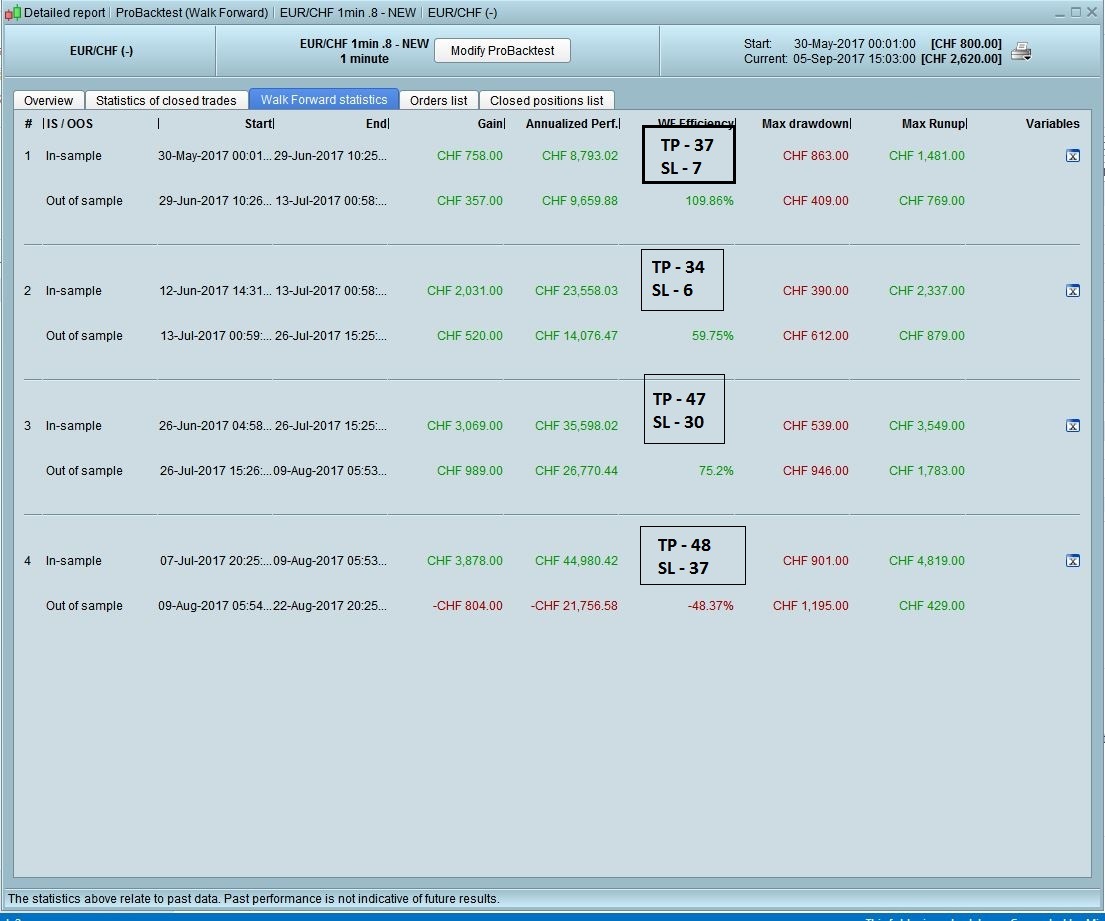Select negative gain -CHF 804.00
The width and height of the screenshot is (1105, 921).
467,606
